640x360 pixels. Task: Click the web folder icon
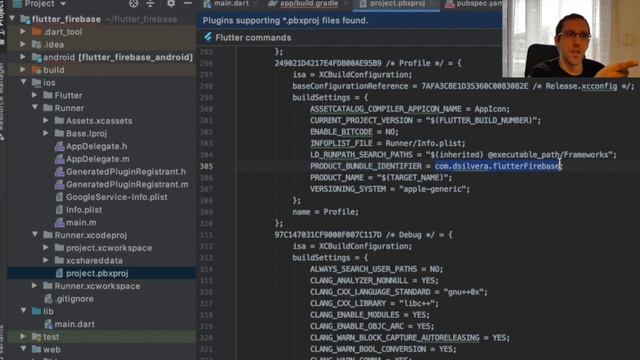click(37, 349)
